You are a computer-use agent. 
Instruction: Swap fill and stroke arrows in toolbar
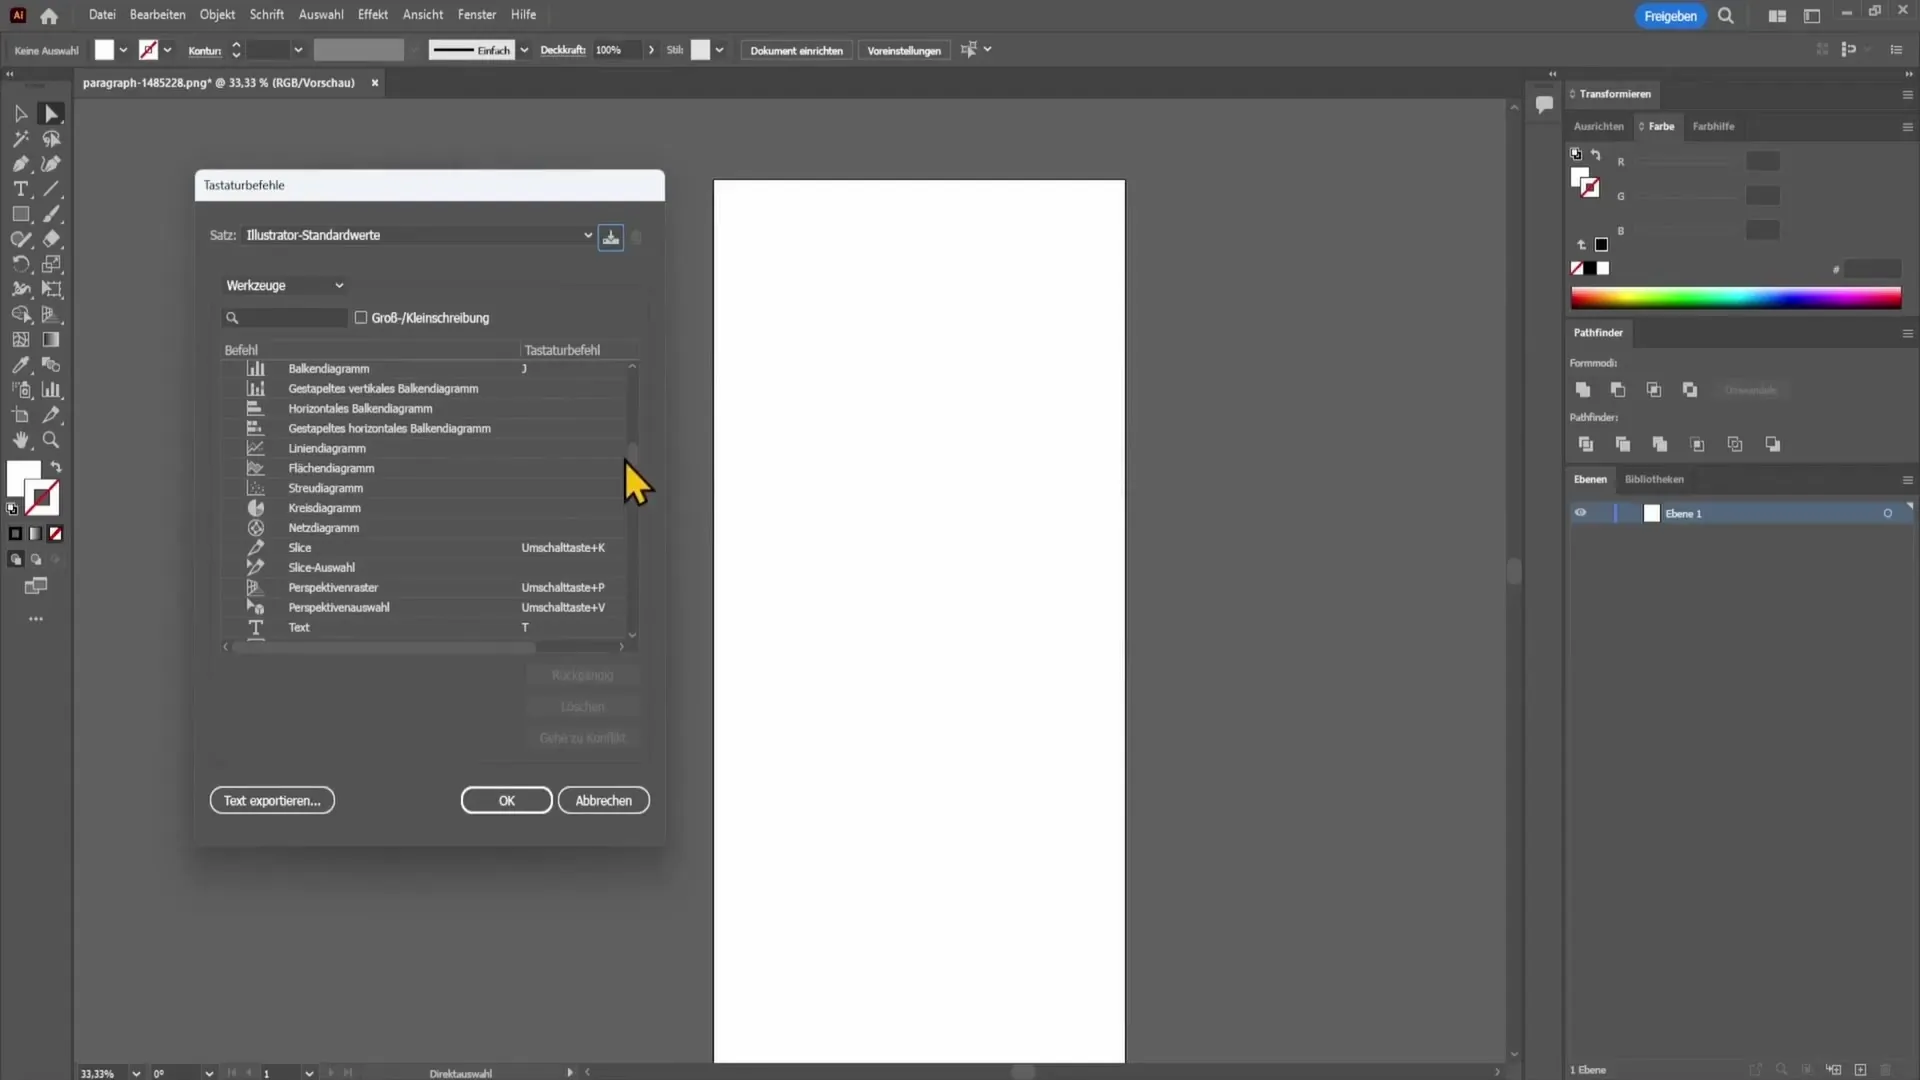pyautogui.click(x=56, y=467)
